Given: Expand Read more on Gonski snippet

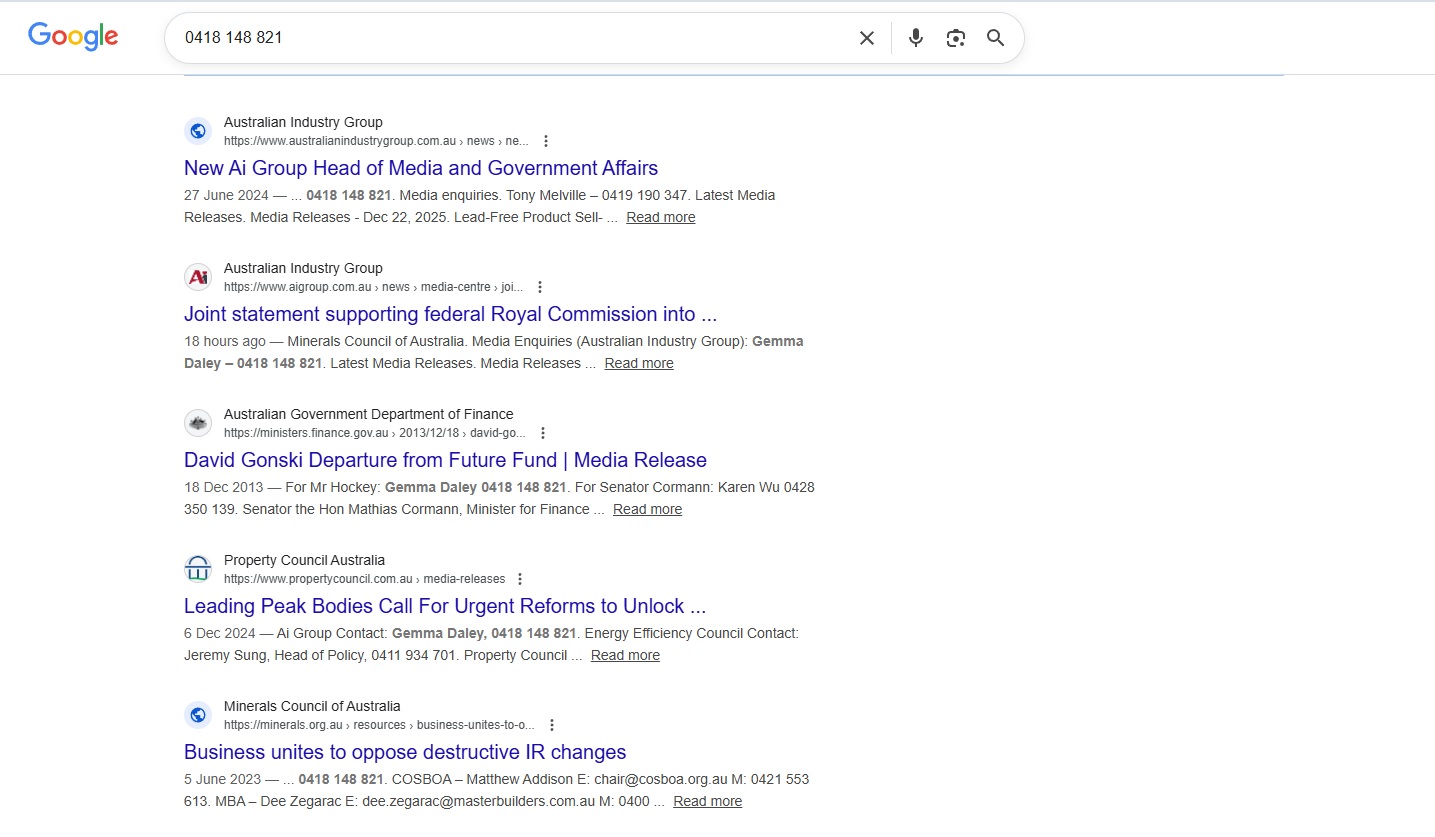Looking at the screenshot, I should [x=647, y=509].
